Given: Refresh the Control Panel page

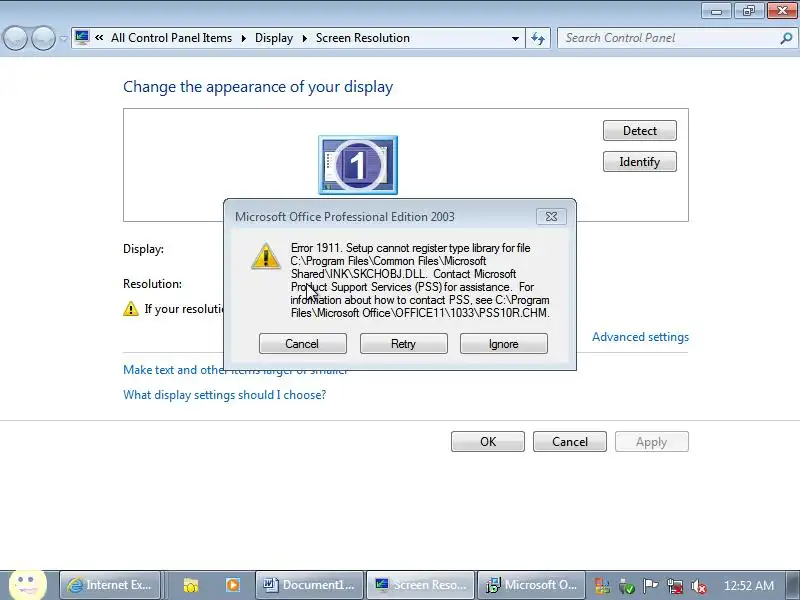Looking at the screenshot, I should tap(538, 38).
